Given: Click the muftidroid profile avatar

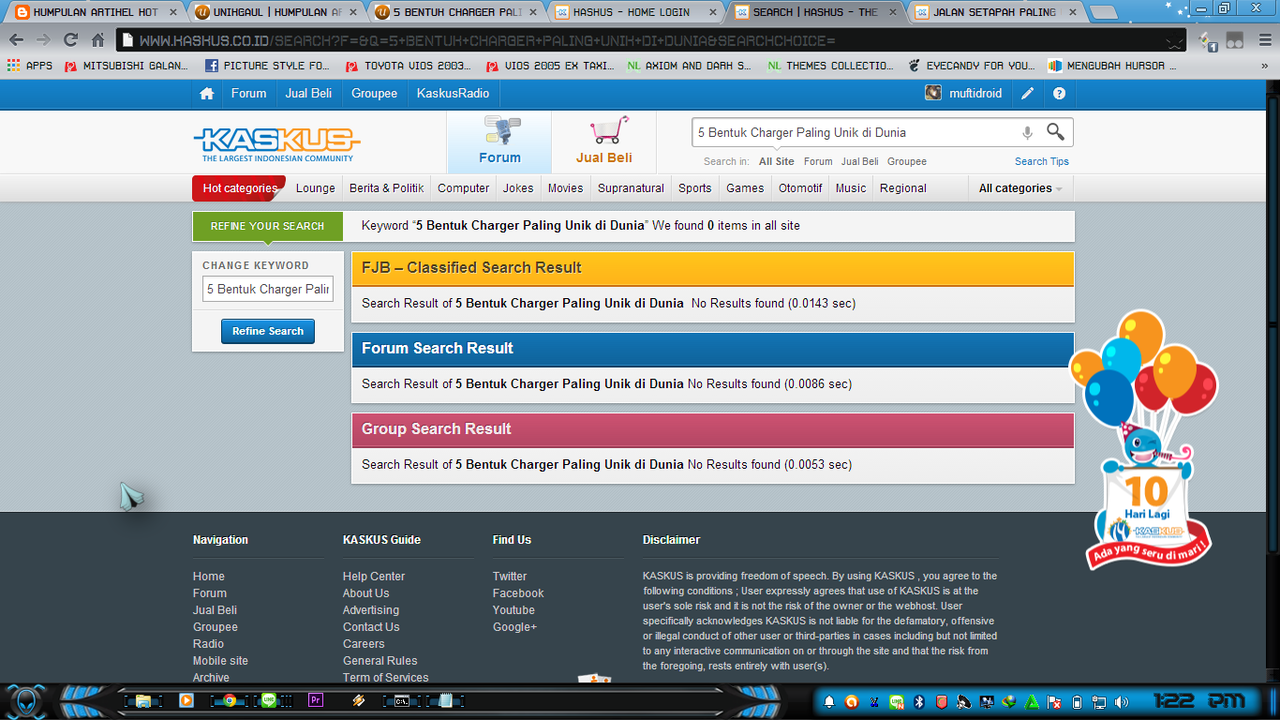Looking at the screenshot, I should pos(933,93).
